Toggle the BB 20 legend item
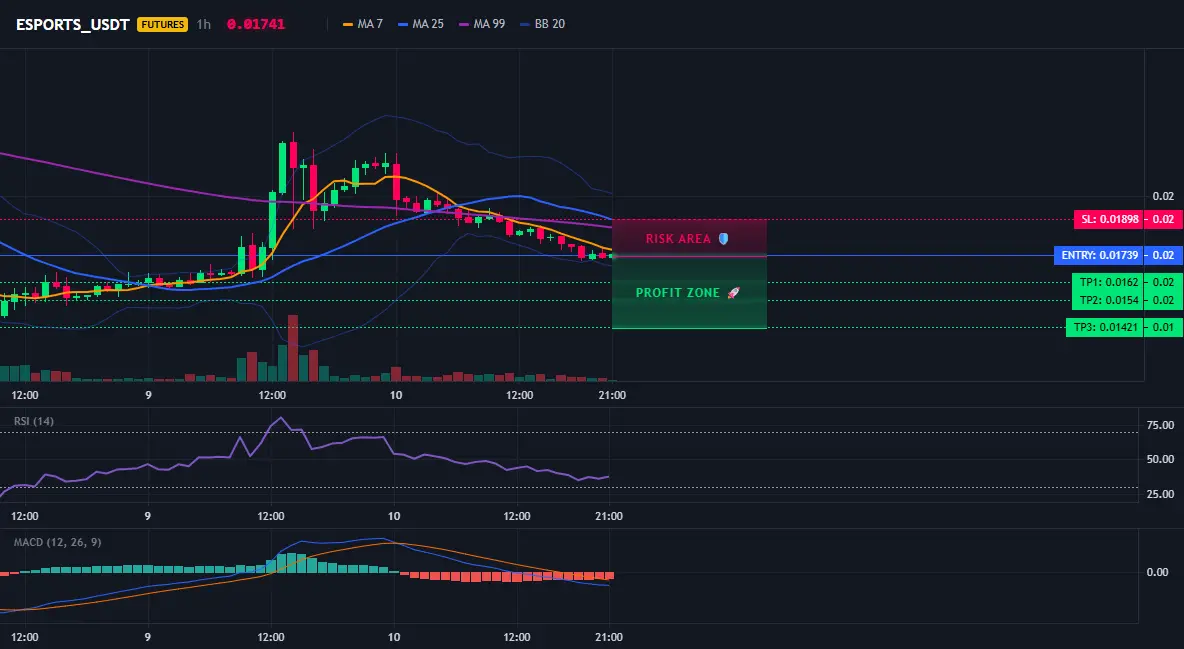 [x=542, y=24]
